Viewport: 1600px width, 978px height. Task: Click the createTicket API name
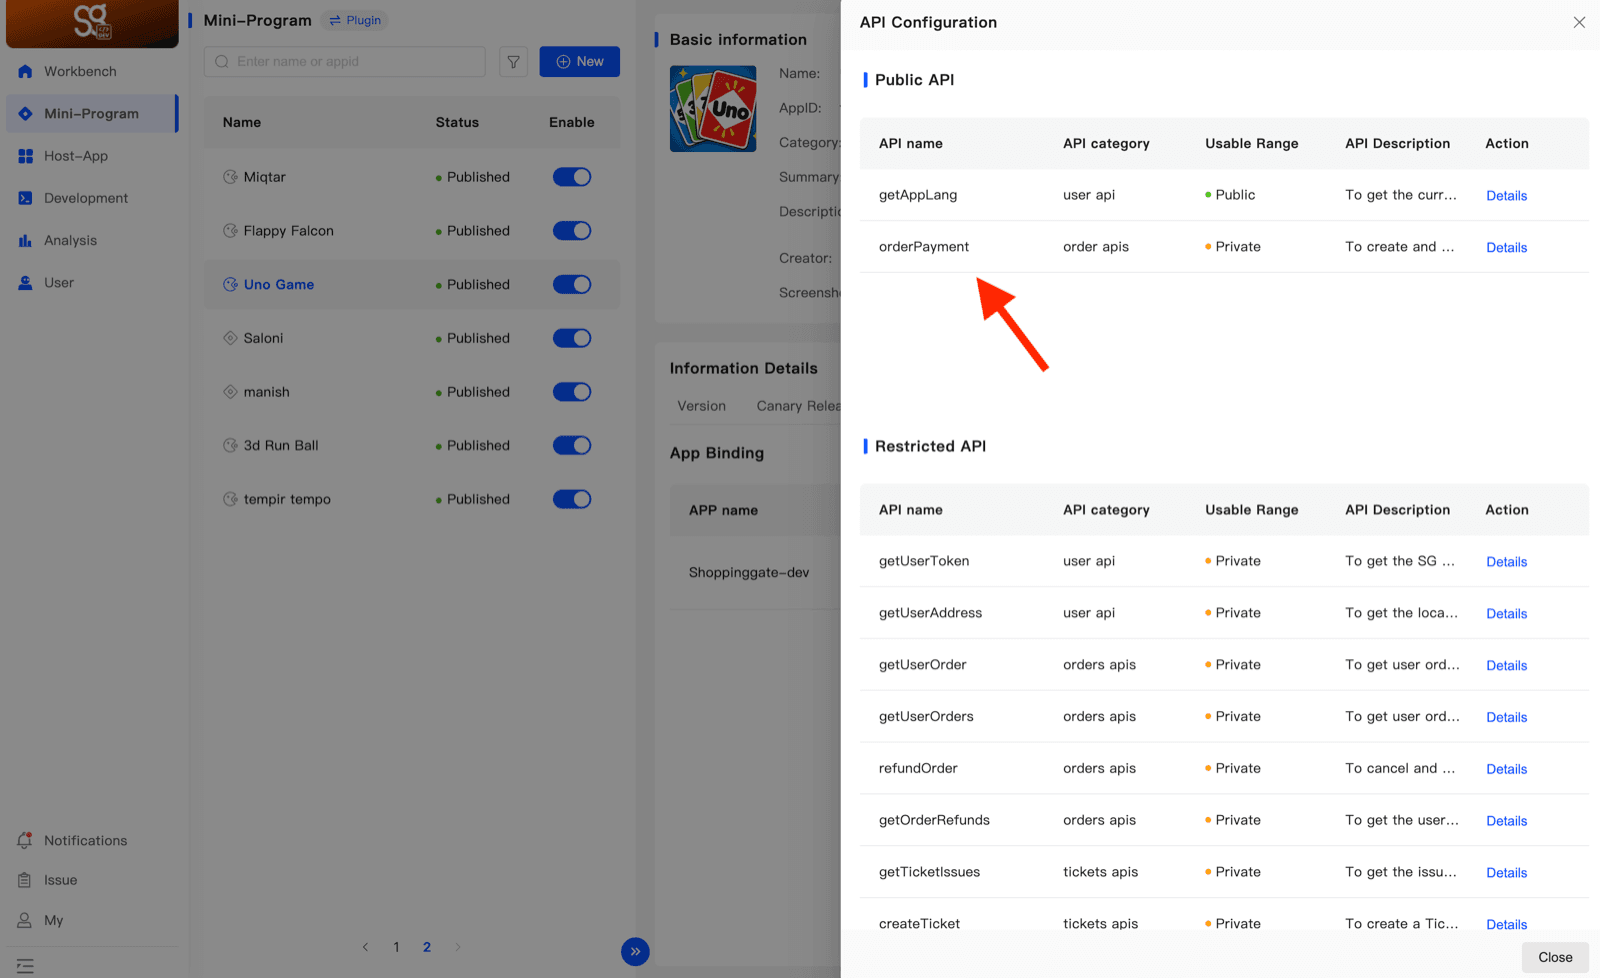click(x=919, y=923)
